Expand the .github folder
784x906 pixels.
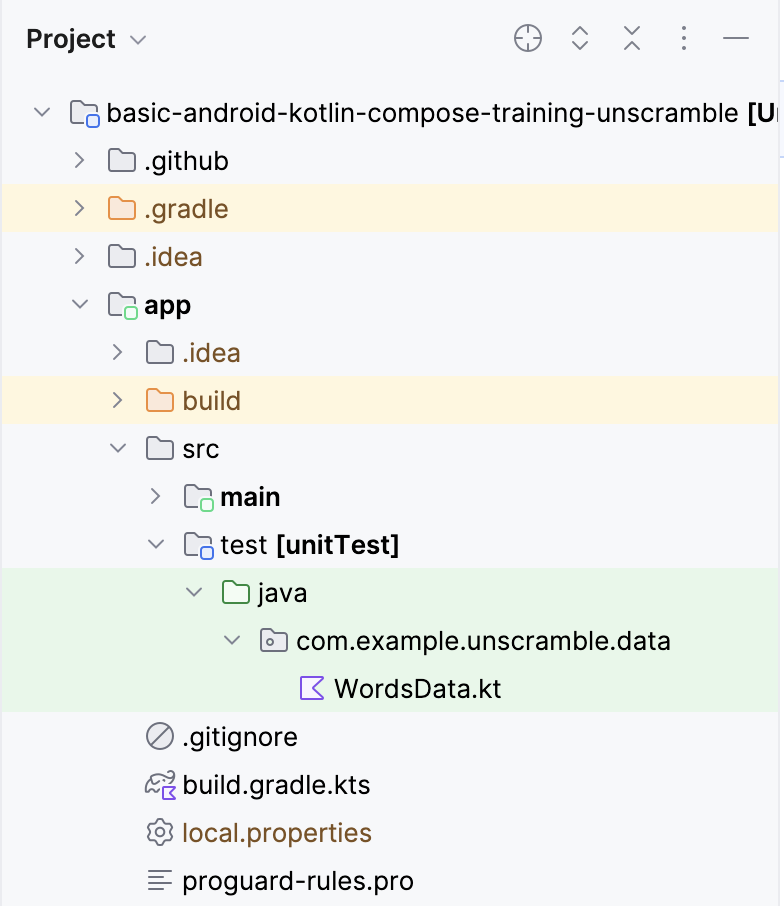(79, 160)
